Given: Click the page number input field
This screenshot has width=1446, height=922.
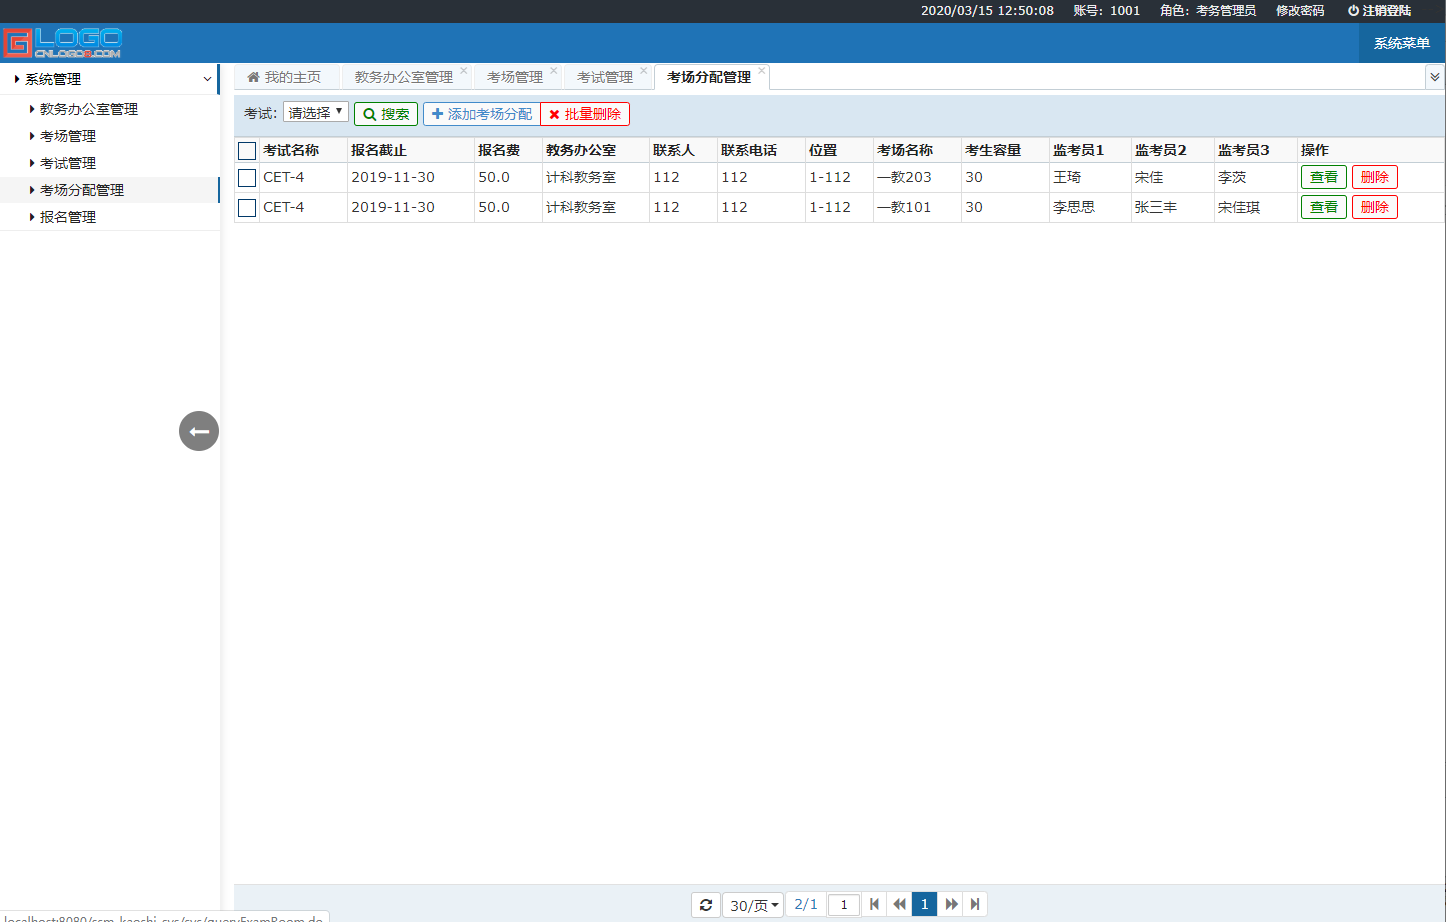Looking at the screenshot, I should (844, 905).
